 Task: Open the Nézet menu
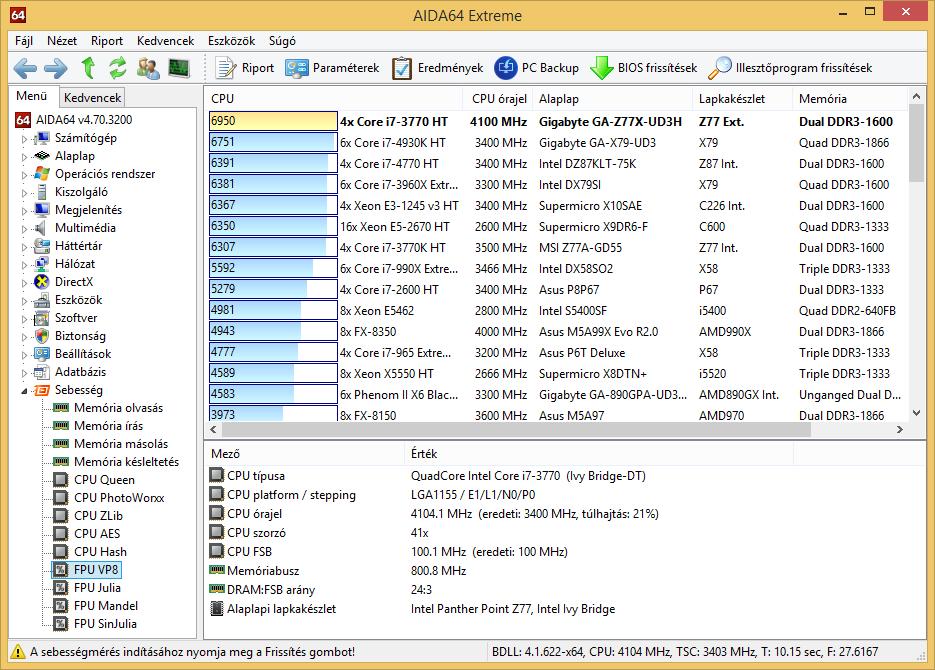(62, 41)
